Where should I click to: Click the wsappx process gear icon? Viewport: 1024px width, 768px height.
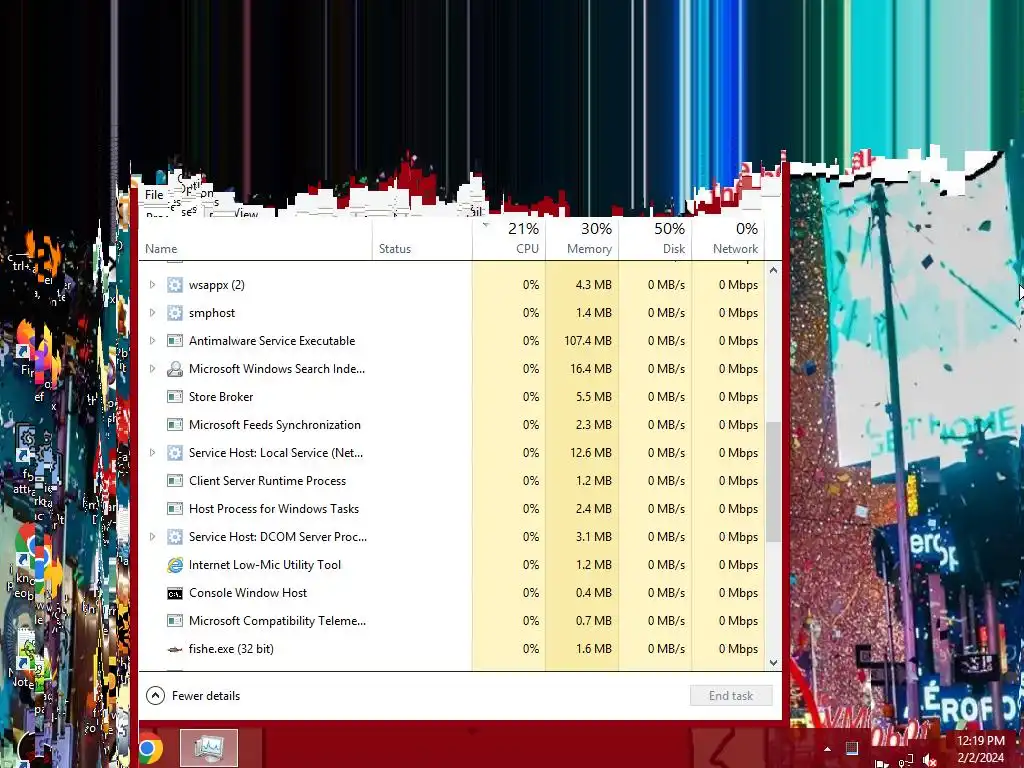(x=174, y=285)
